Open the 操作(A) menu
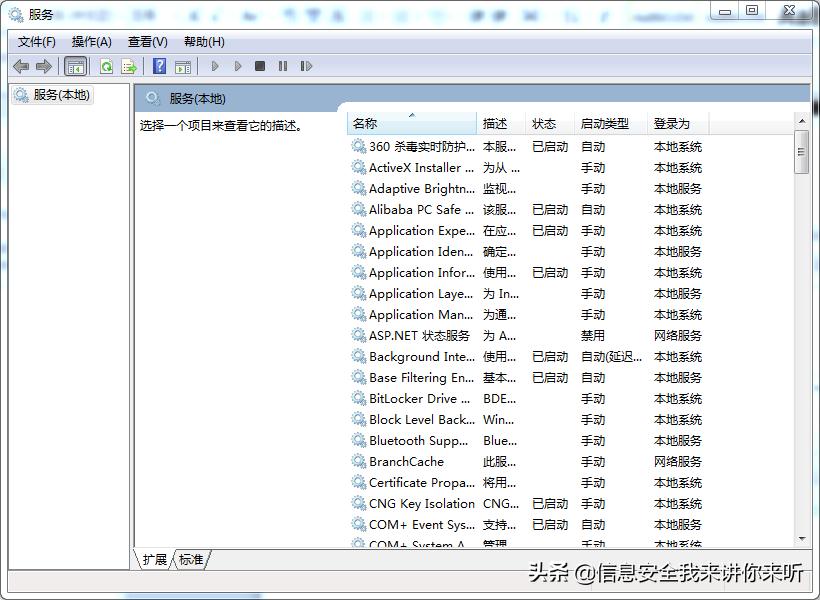820x600 pixels. tap(92, 41)
